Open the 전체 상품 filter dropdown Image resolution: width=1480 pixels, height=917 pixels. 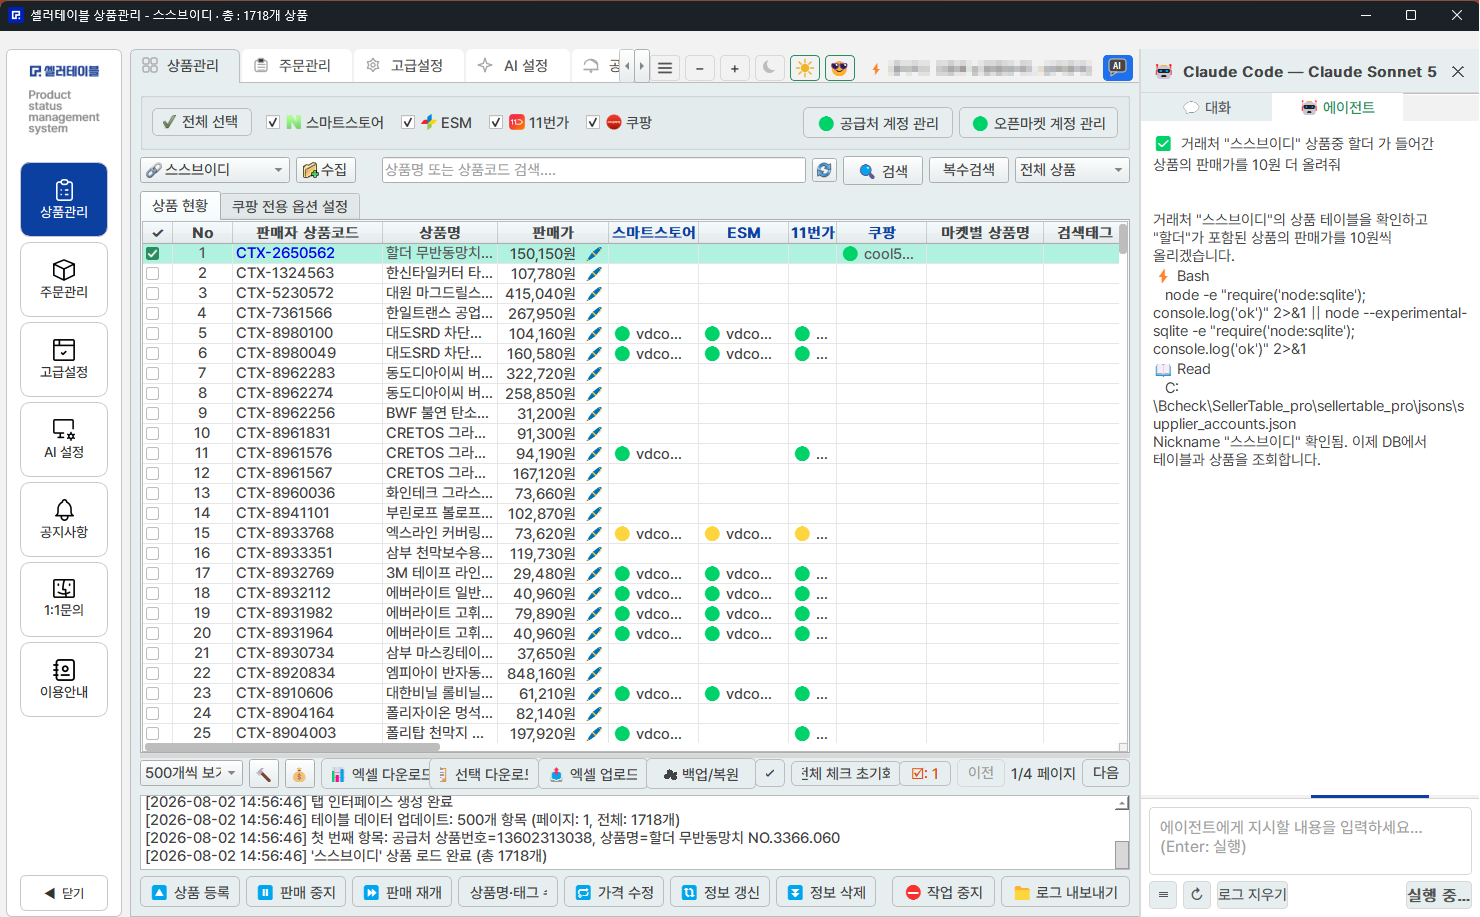(x=1072, y=170)
